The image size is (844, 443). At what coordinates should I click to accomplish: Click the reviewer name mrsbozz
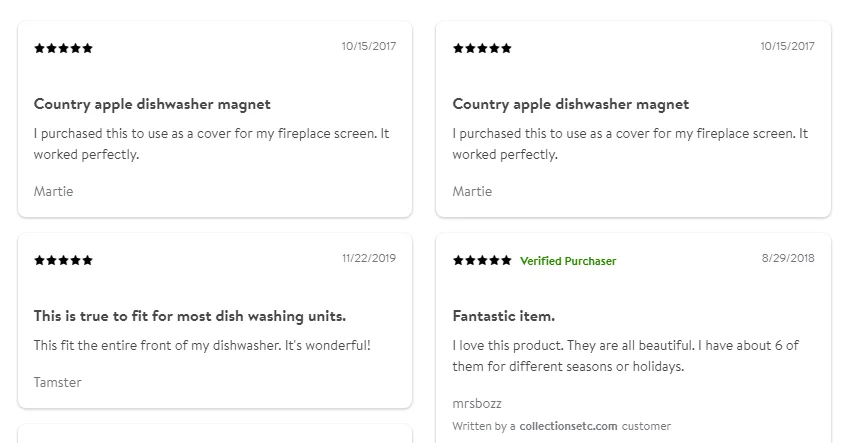(477, 403)
